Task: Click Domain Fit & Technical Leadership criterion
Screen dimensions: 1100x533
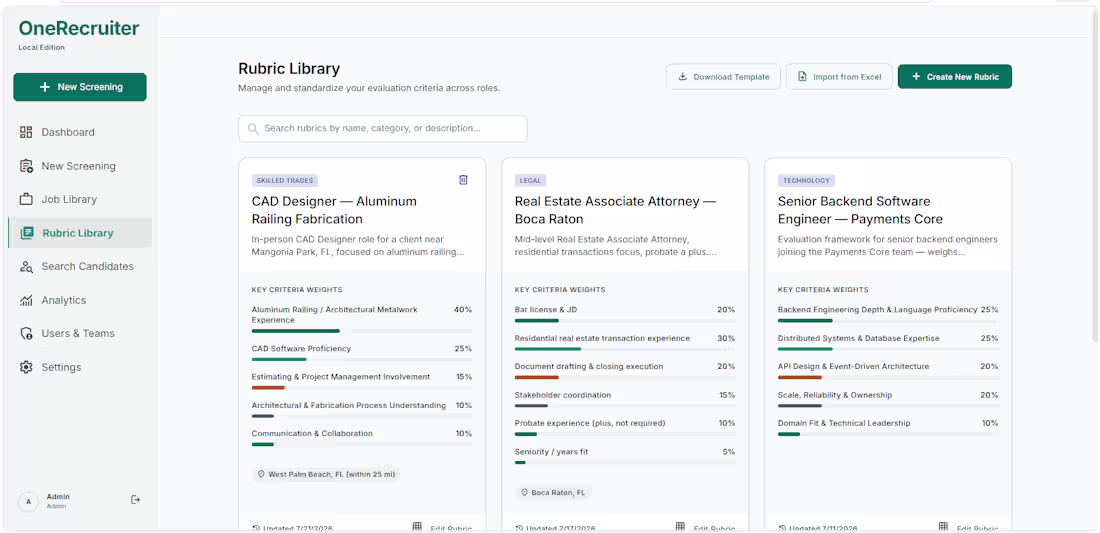Action: pos(844,423)
